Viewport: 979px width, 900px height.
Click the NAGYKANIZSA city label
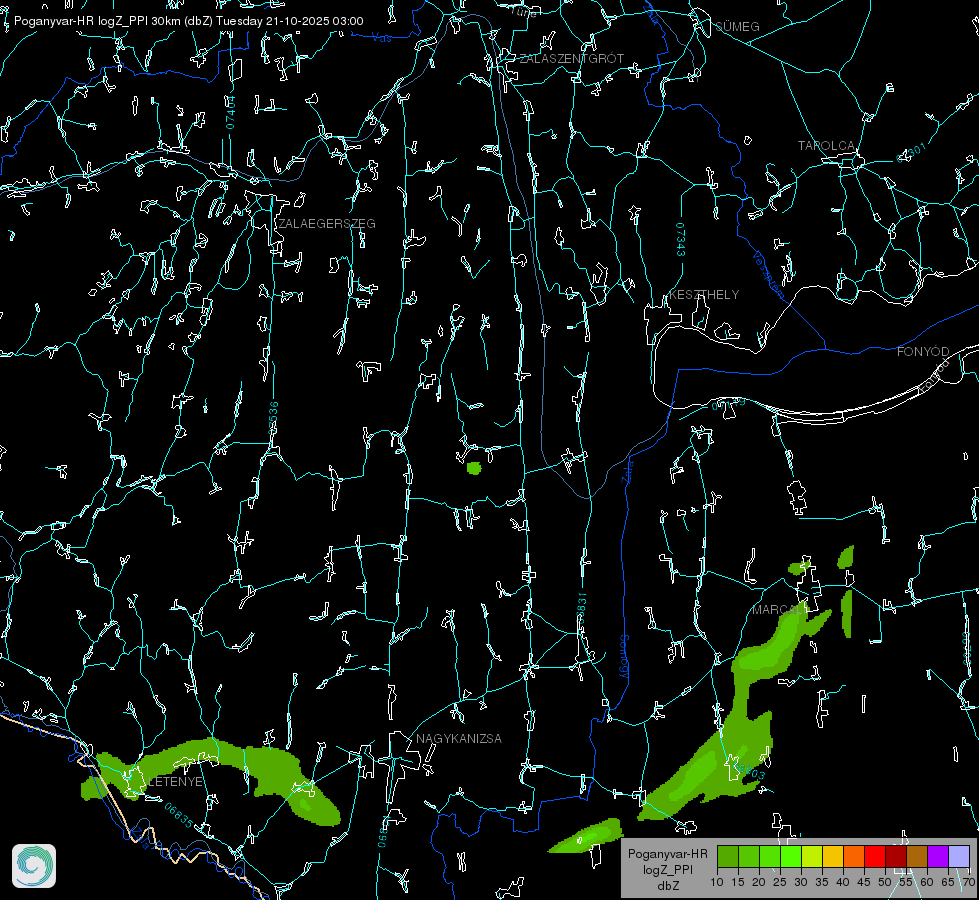coord(459,738)
